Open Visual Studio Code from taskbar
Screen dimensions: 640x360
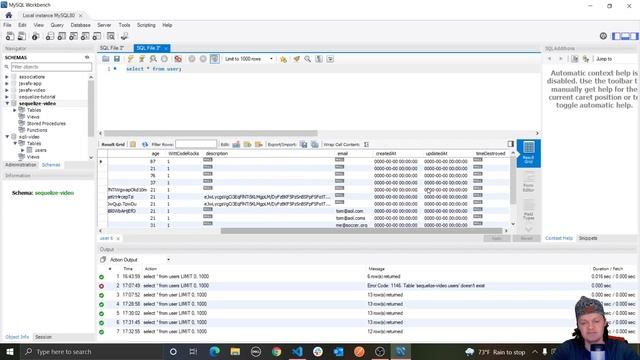[x=297, y=351]
